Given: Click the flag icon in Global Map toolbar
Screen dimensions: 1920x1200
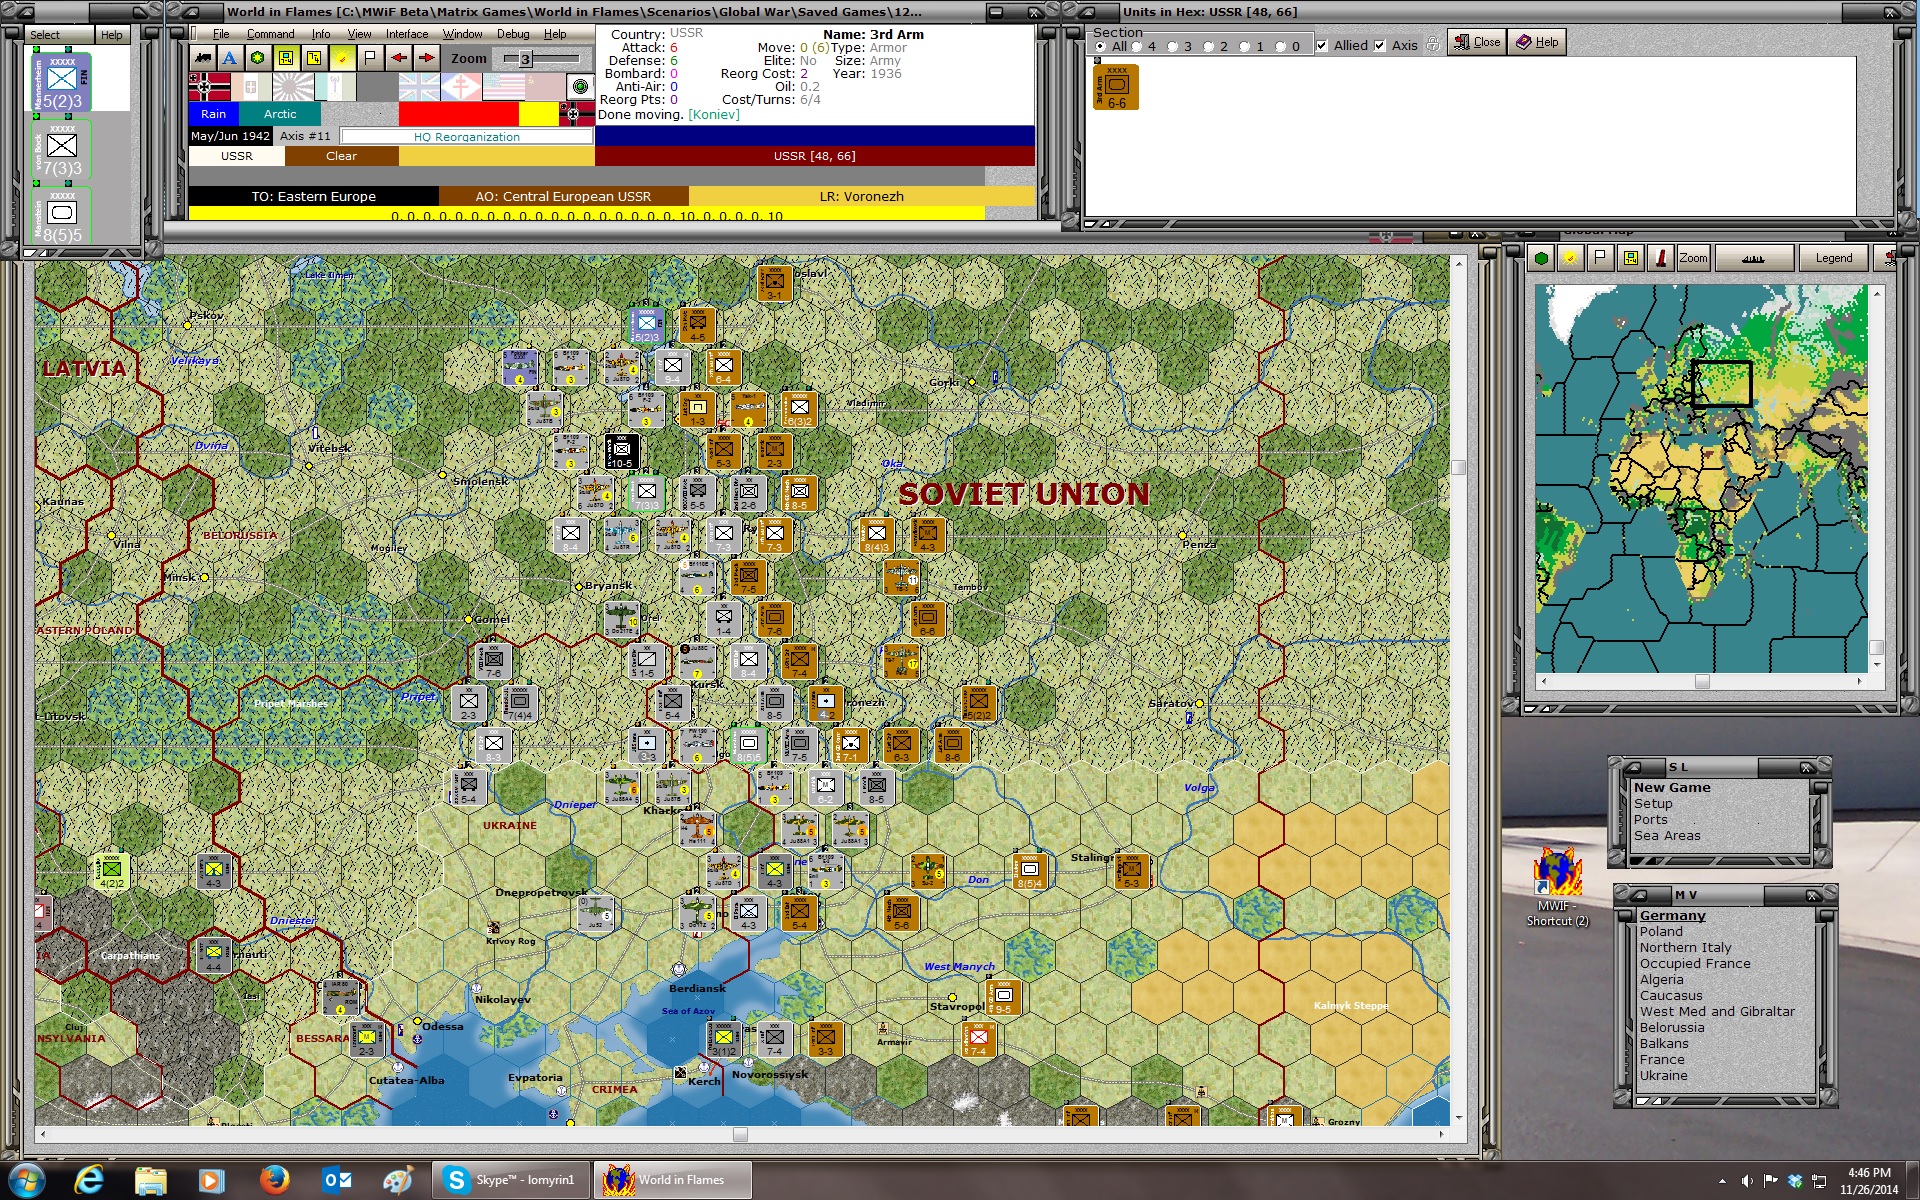Looking at the screenshot, I should coord(1600,258).
